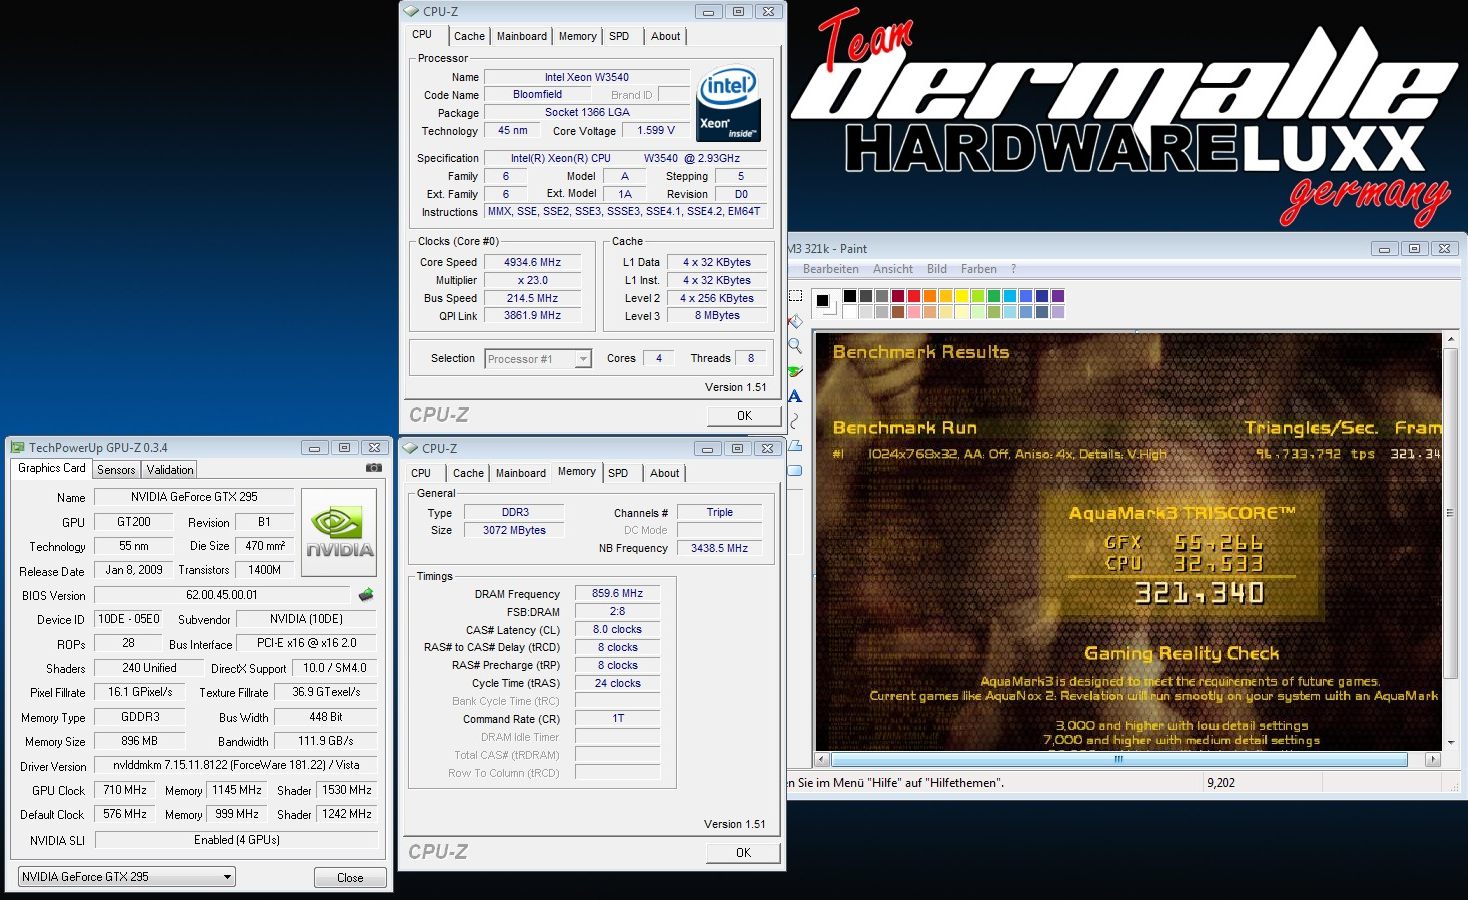Select the Paint rounded rectangle tool
1468x900 pixels.
796,471
